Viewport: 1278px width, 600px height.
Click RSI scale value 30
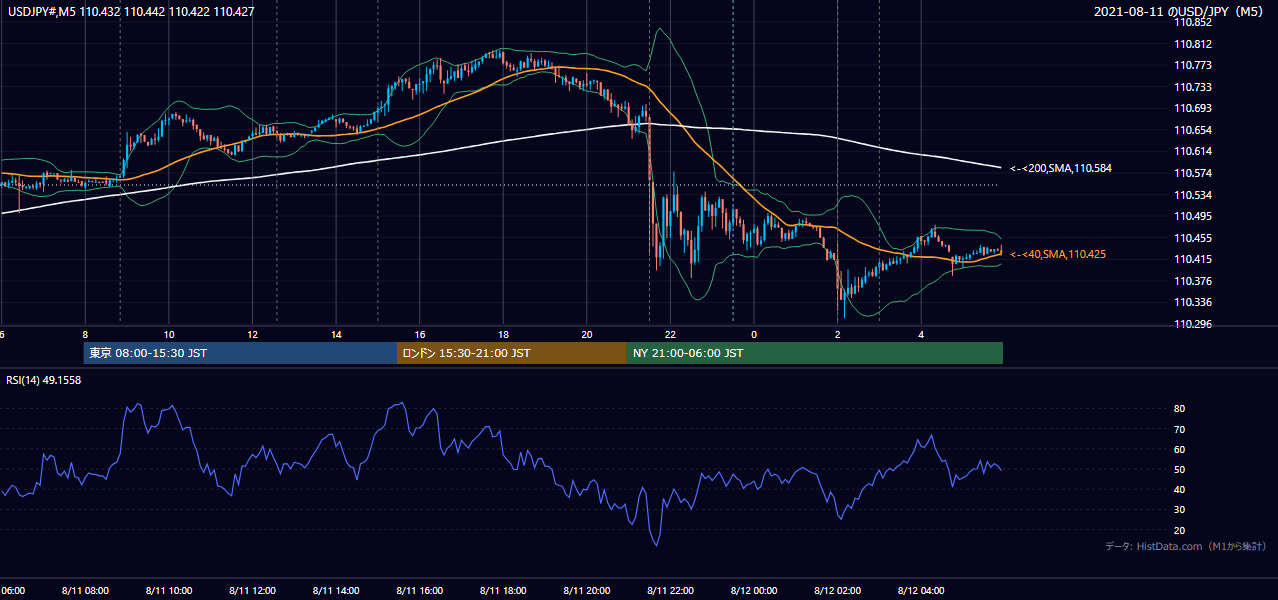tap(1180, 509)
